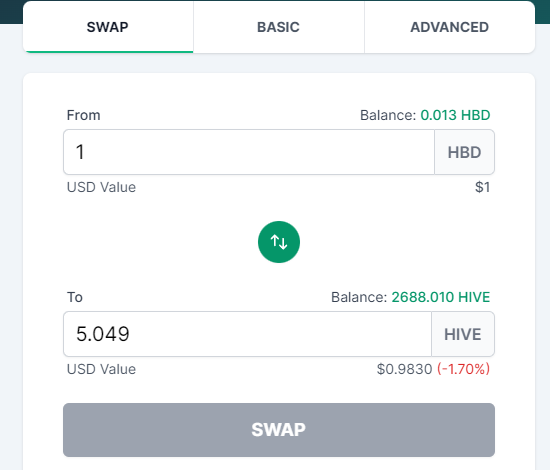Click the 0.013 HBD balance link

[455, 115]
